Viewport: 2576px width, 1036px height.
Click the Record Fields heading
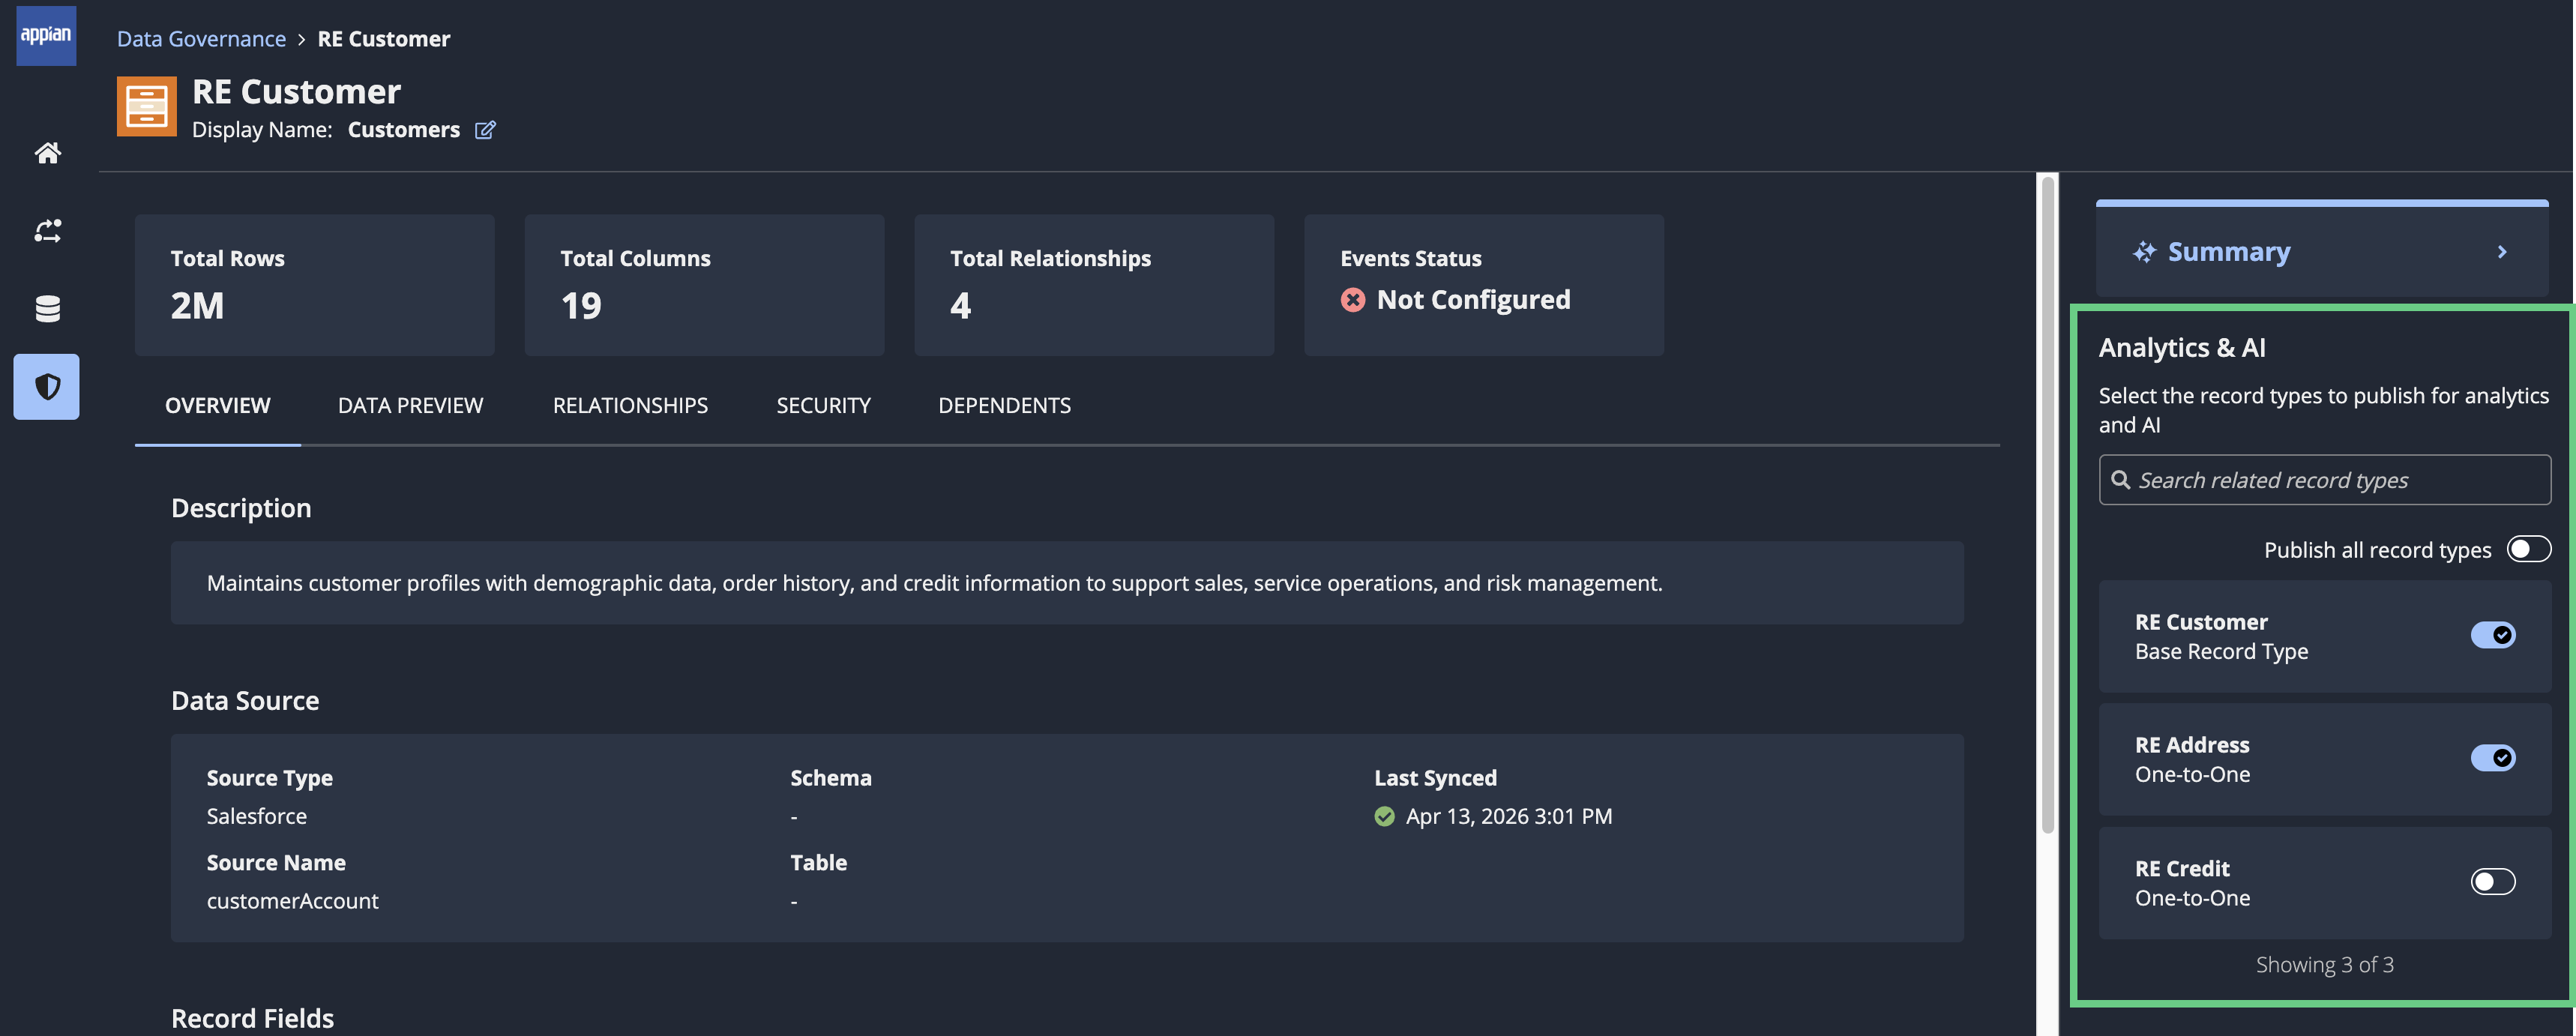252,1018
